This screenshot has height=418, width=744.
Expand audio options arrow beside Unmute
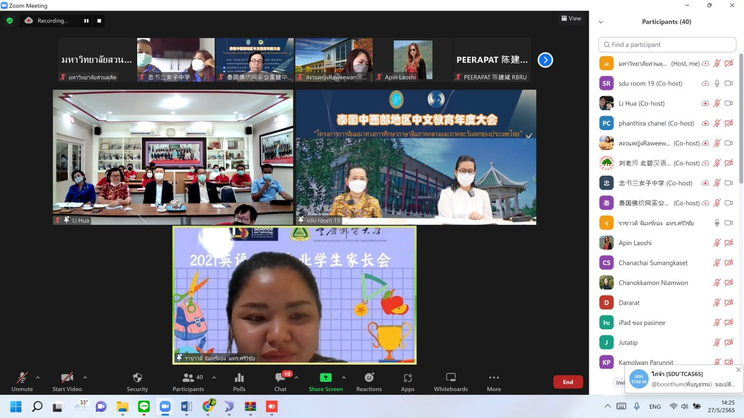38,377
